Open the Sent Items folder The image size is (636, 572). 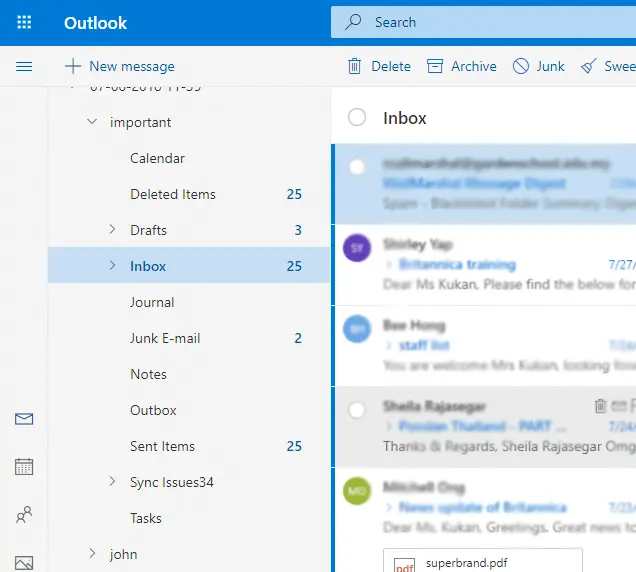[162, 446]
